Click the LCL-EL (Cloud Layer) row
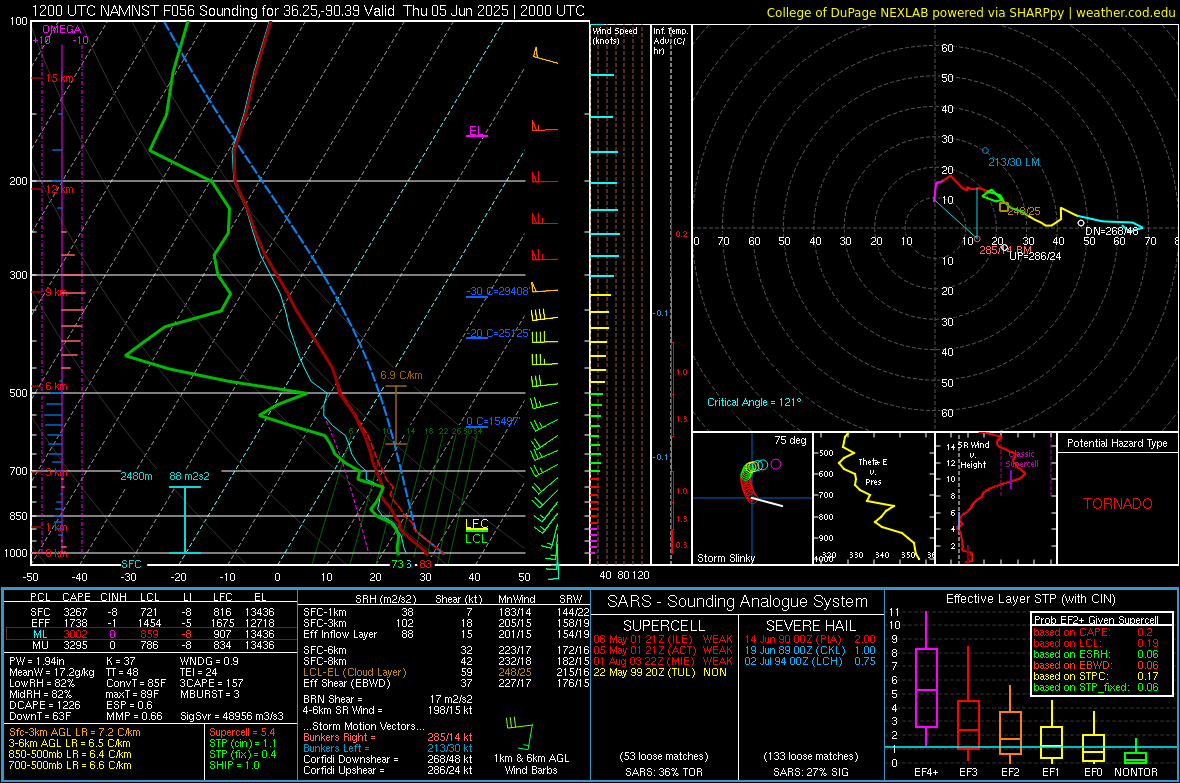The image size is (1180, 783). [x=446, y=672]
